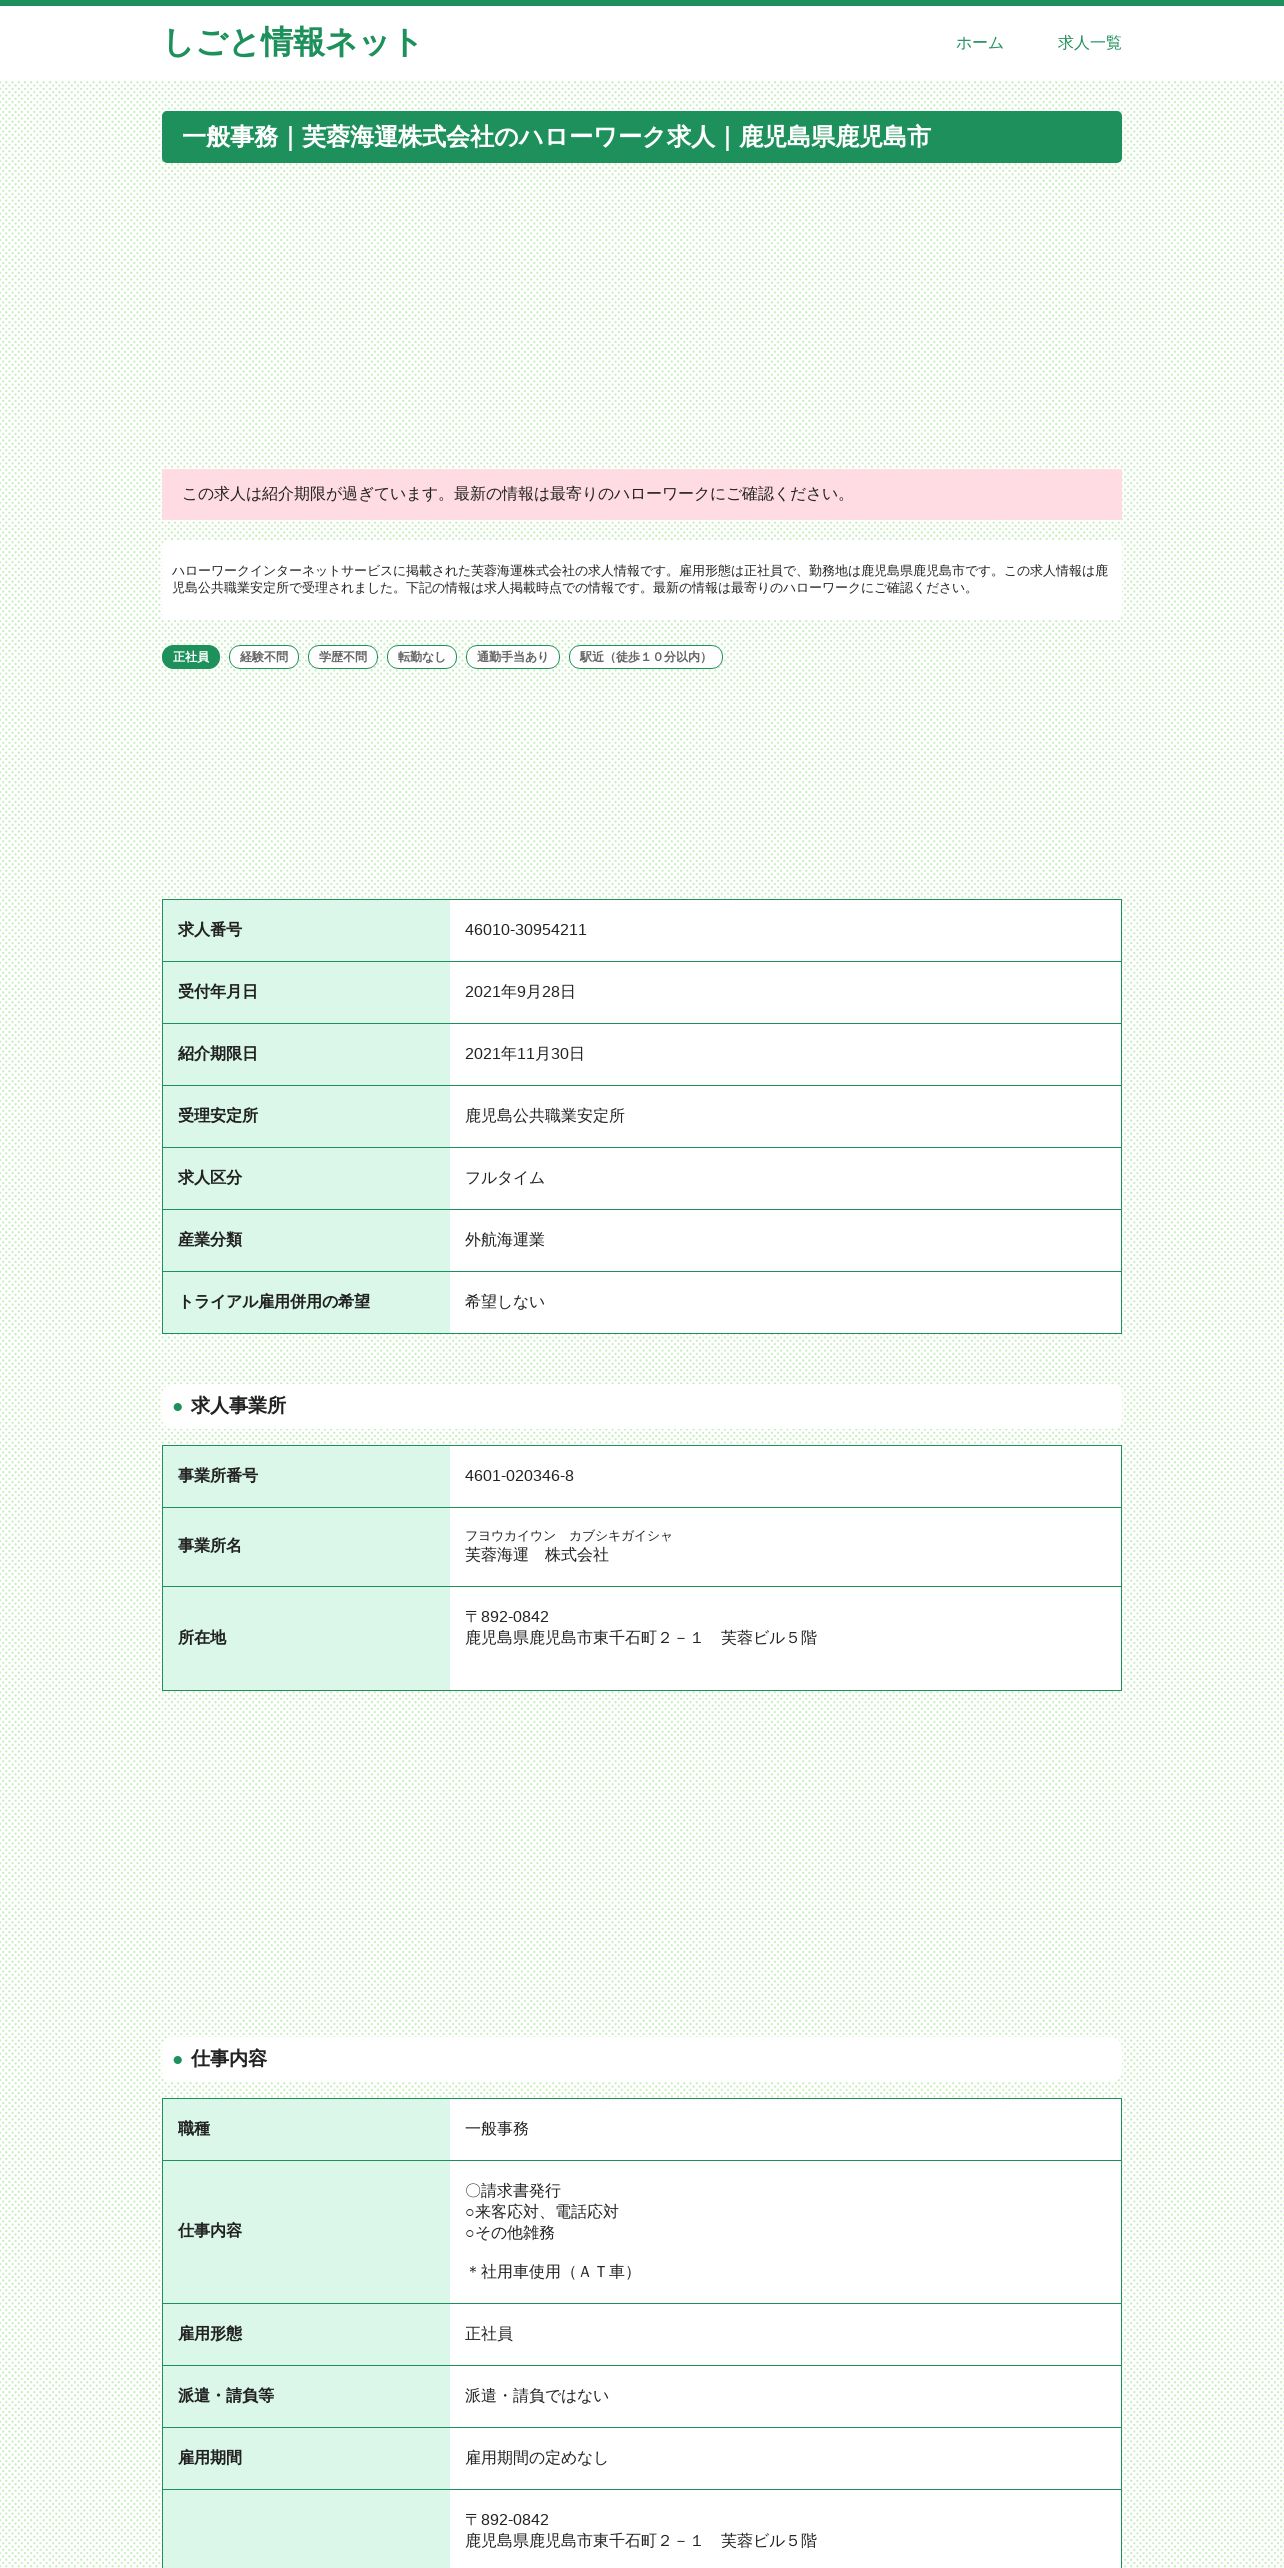Viewport: 1284px width, 2568px height.
Task: Click the pink expired-referral notice message
Action: [x=642, y=494]
